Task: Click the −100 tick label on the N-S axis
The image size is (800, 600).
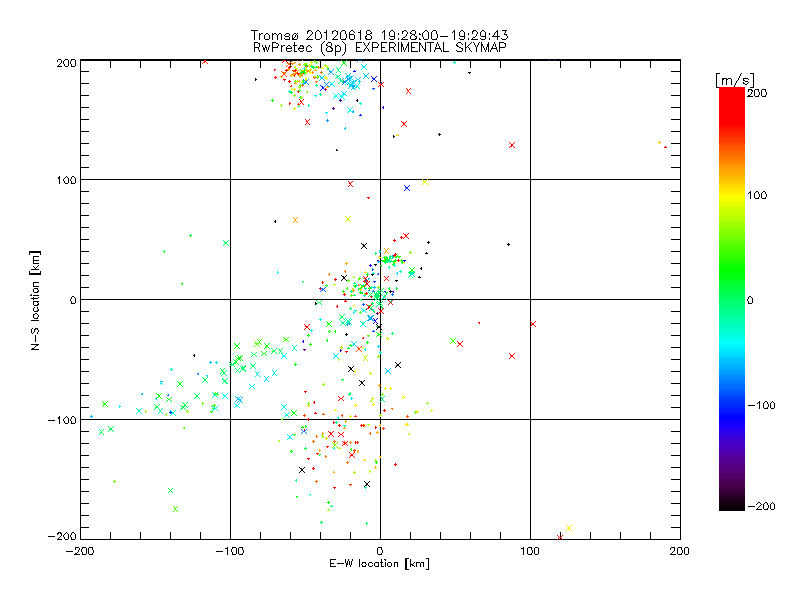Action: coord(62,420)
